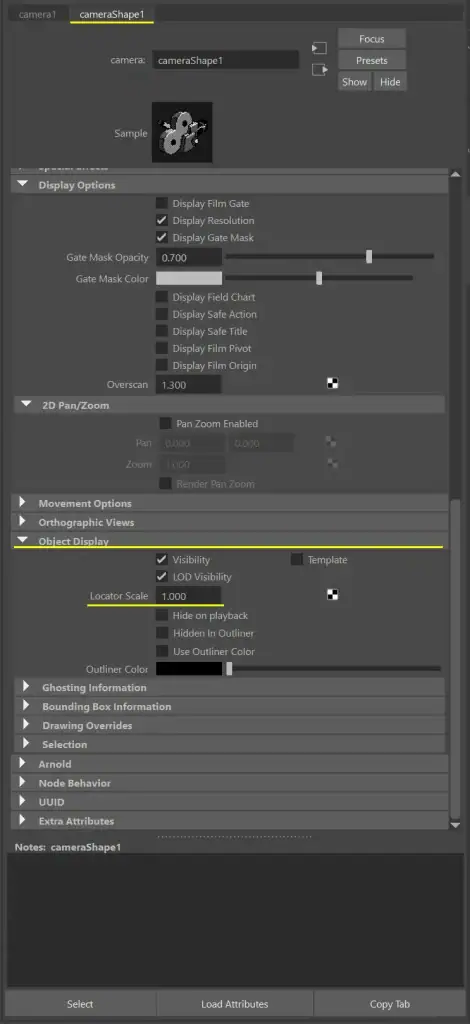470x1024 pixels.
Task: Click the camera Sample swatch thumbnail
Action: tap(182, 133)
